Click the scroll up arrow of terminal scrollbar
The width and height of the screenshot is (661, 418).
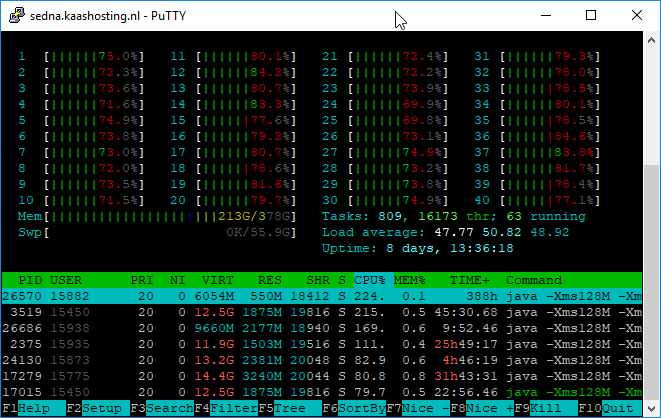(652, 40)
